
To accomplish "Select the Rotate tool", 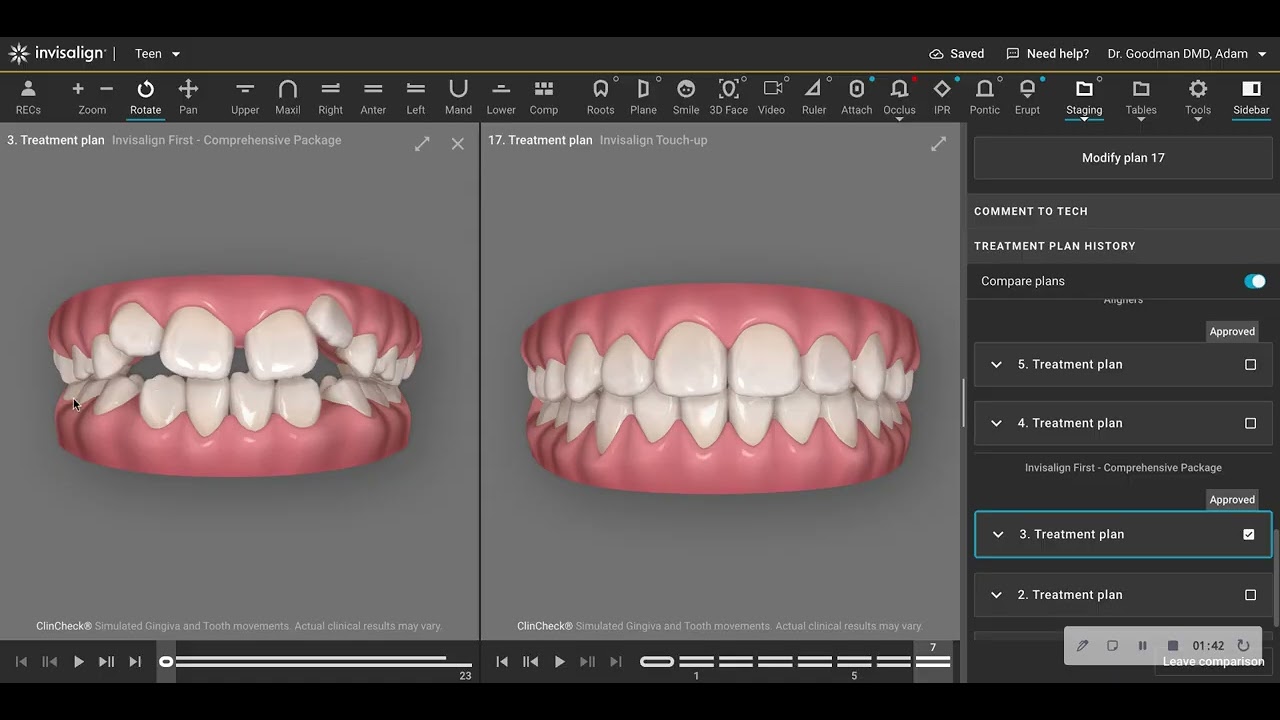I will coord(145,97).
